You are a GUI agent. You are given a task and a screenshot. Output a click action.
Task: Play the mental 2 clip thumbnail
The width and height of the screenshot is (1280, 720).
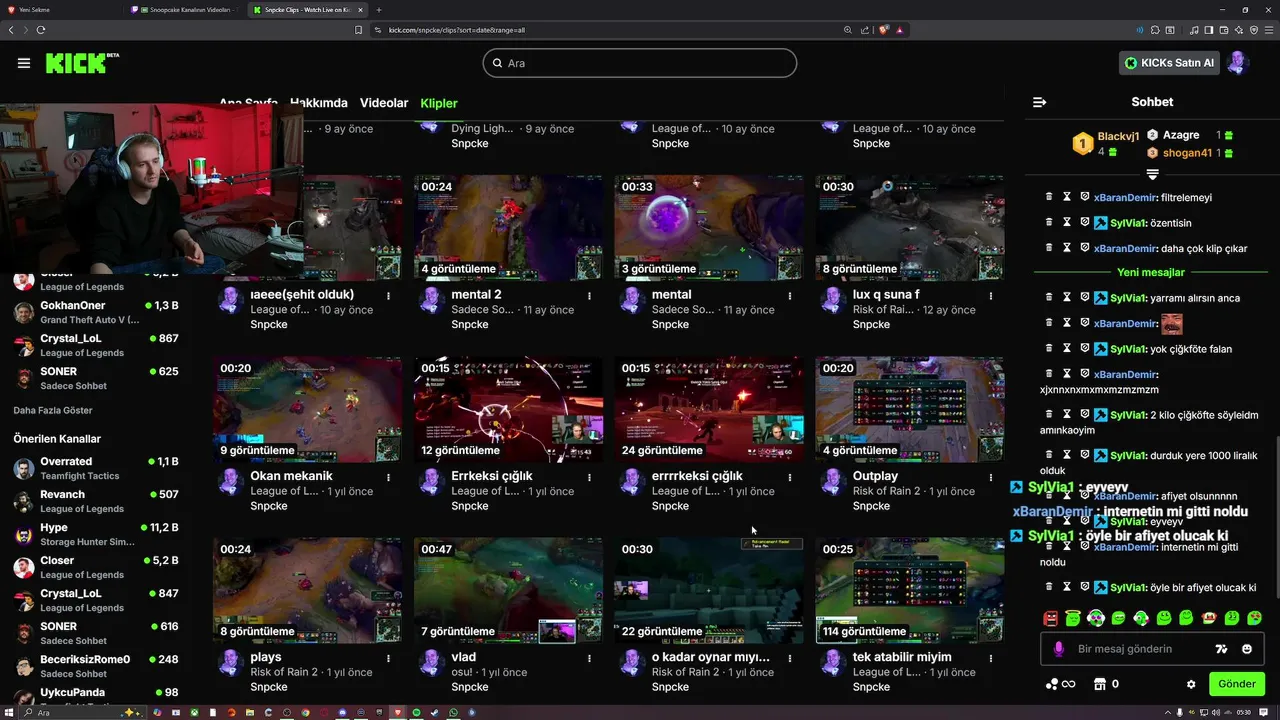click(508, 228)
